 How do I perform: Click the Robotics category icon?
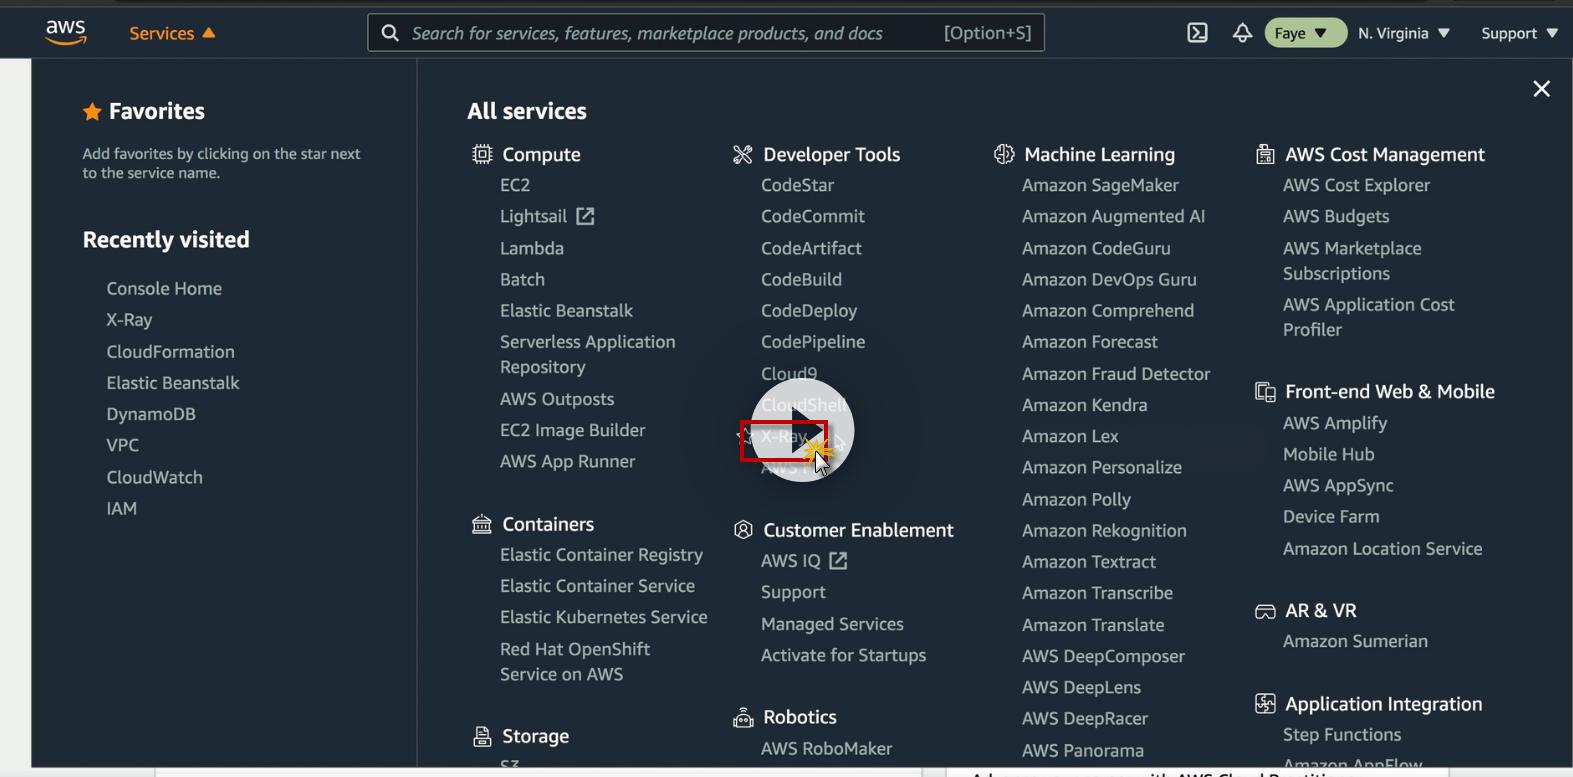point(742,717)
